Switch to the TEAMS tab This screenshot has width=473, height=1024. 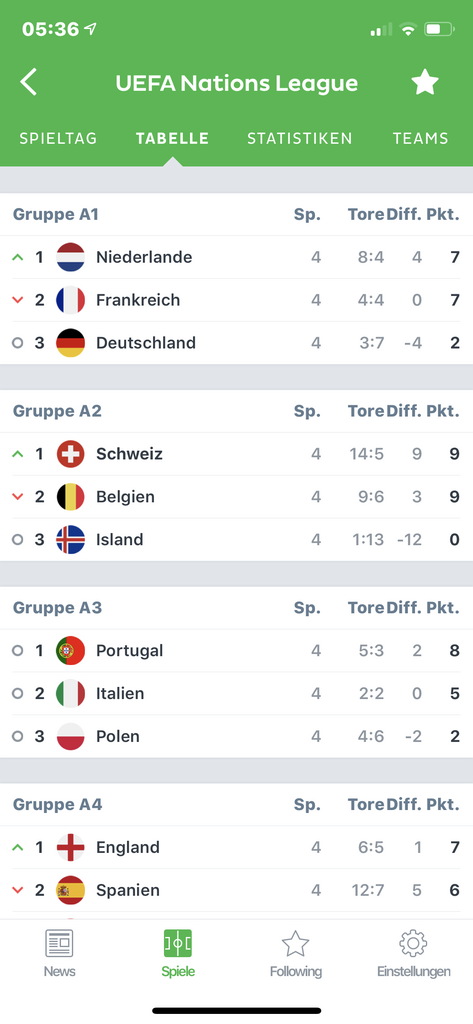click(421, 138)
